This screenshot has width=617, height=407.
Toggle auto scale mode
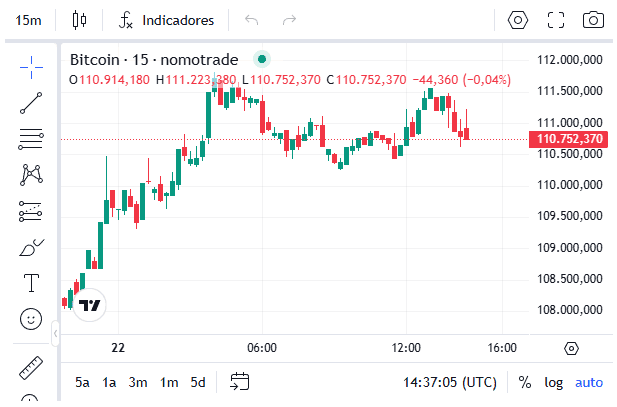[x=589, y=382]
